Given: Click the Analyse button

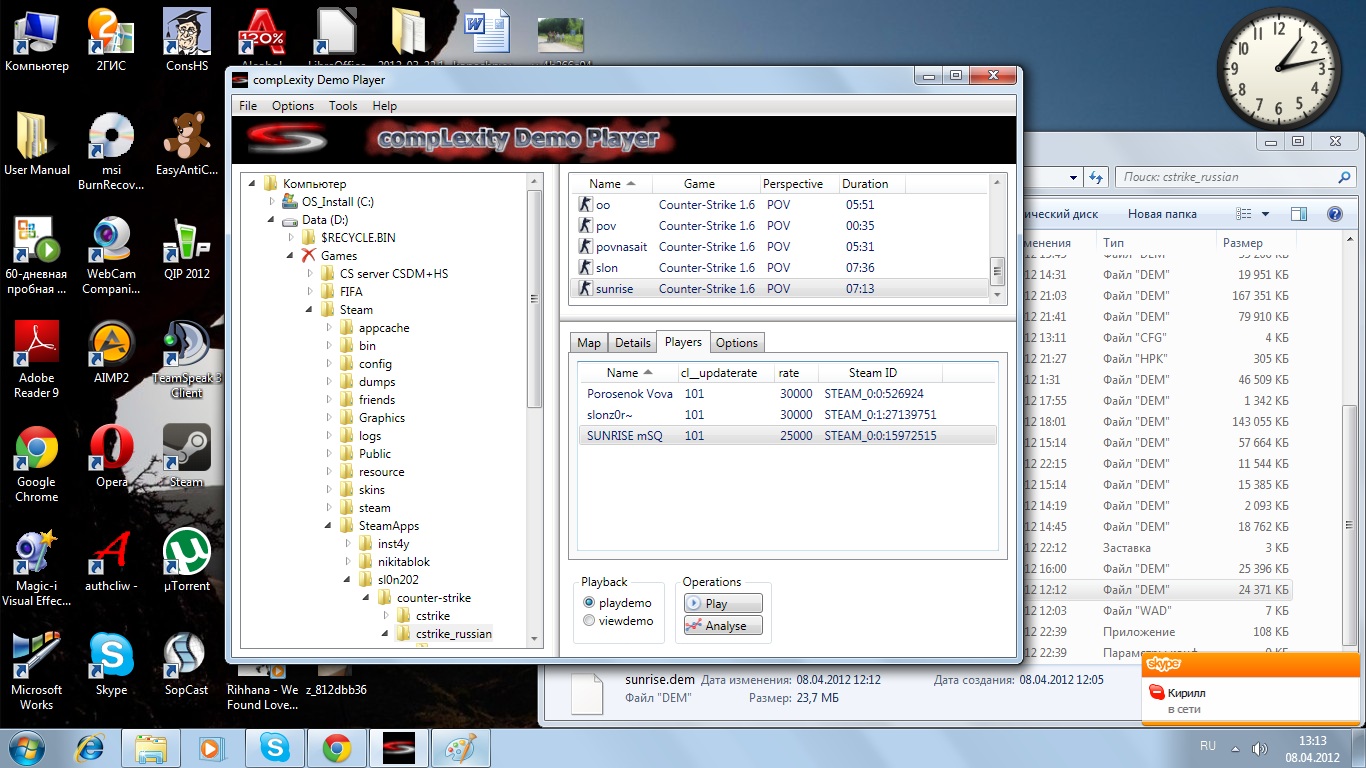Looking at the screenshot, I should click(x=723, y=626).
